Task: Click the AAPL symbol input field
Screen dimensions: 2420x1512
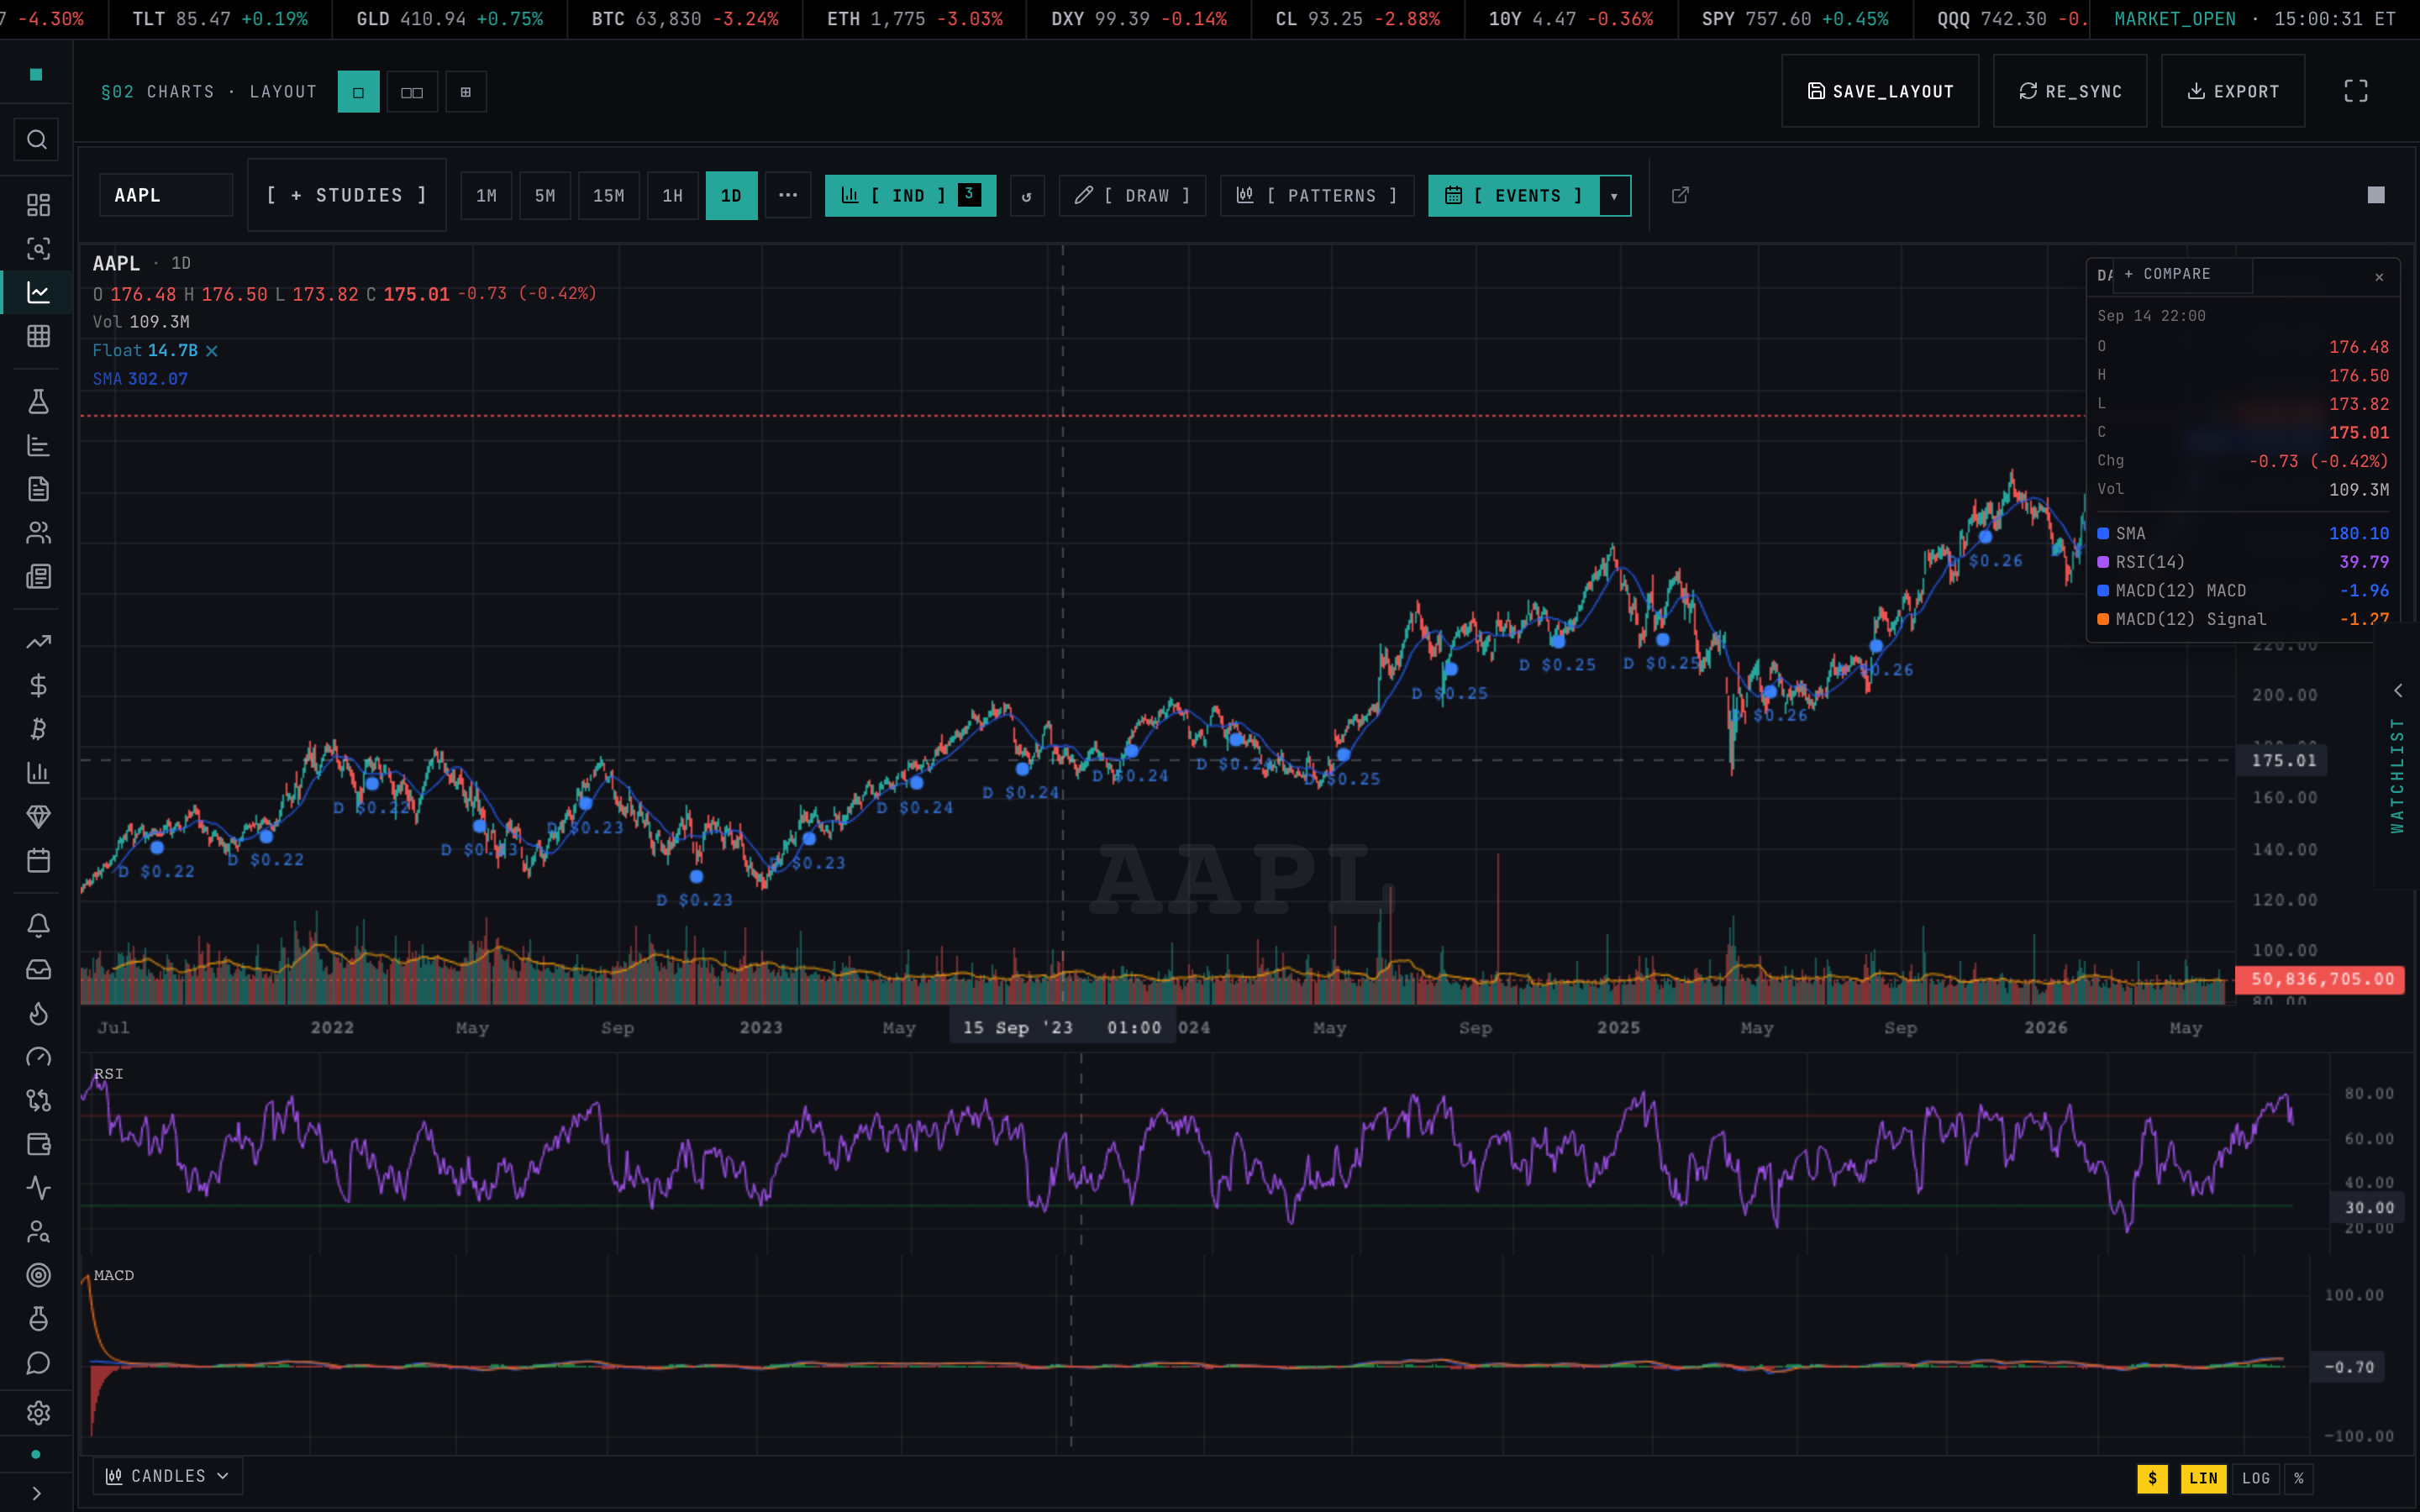Action: 166,195
